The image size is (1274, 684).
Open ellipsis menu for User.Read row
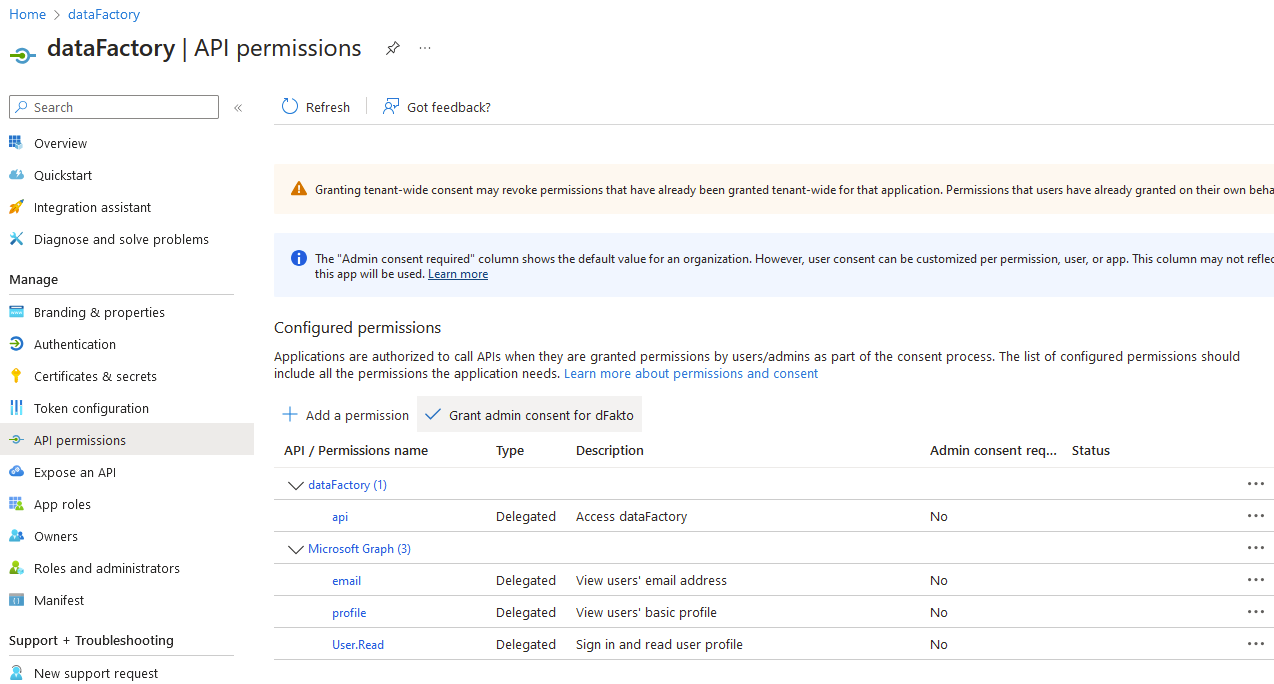point(1255,644)
